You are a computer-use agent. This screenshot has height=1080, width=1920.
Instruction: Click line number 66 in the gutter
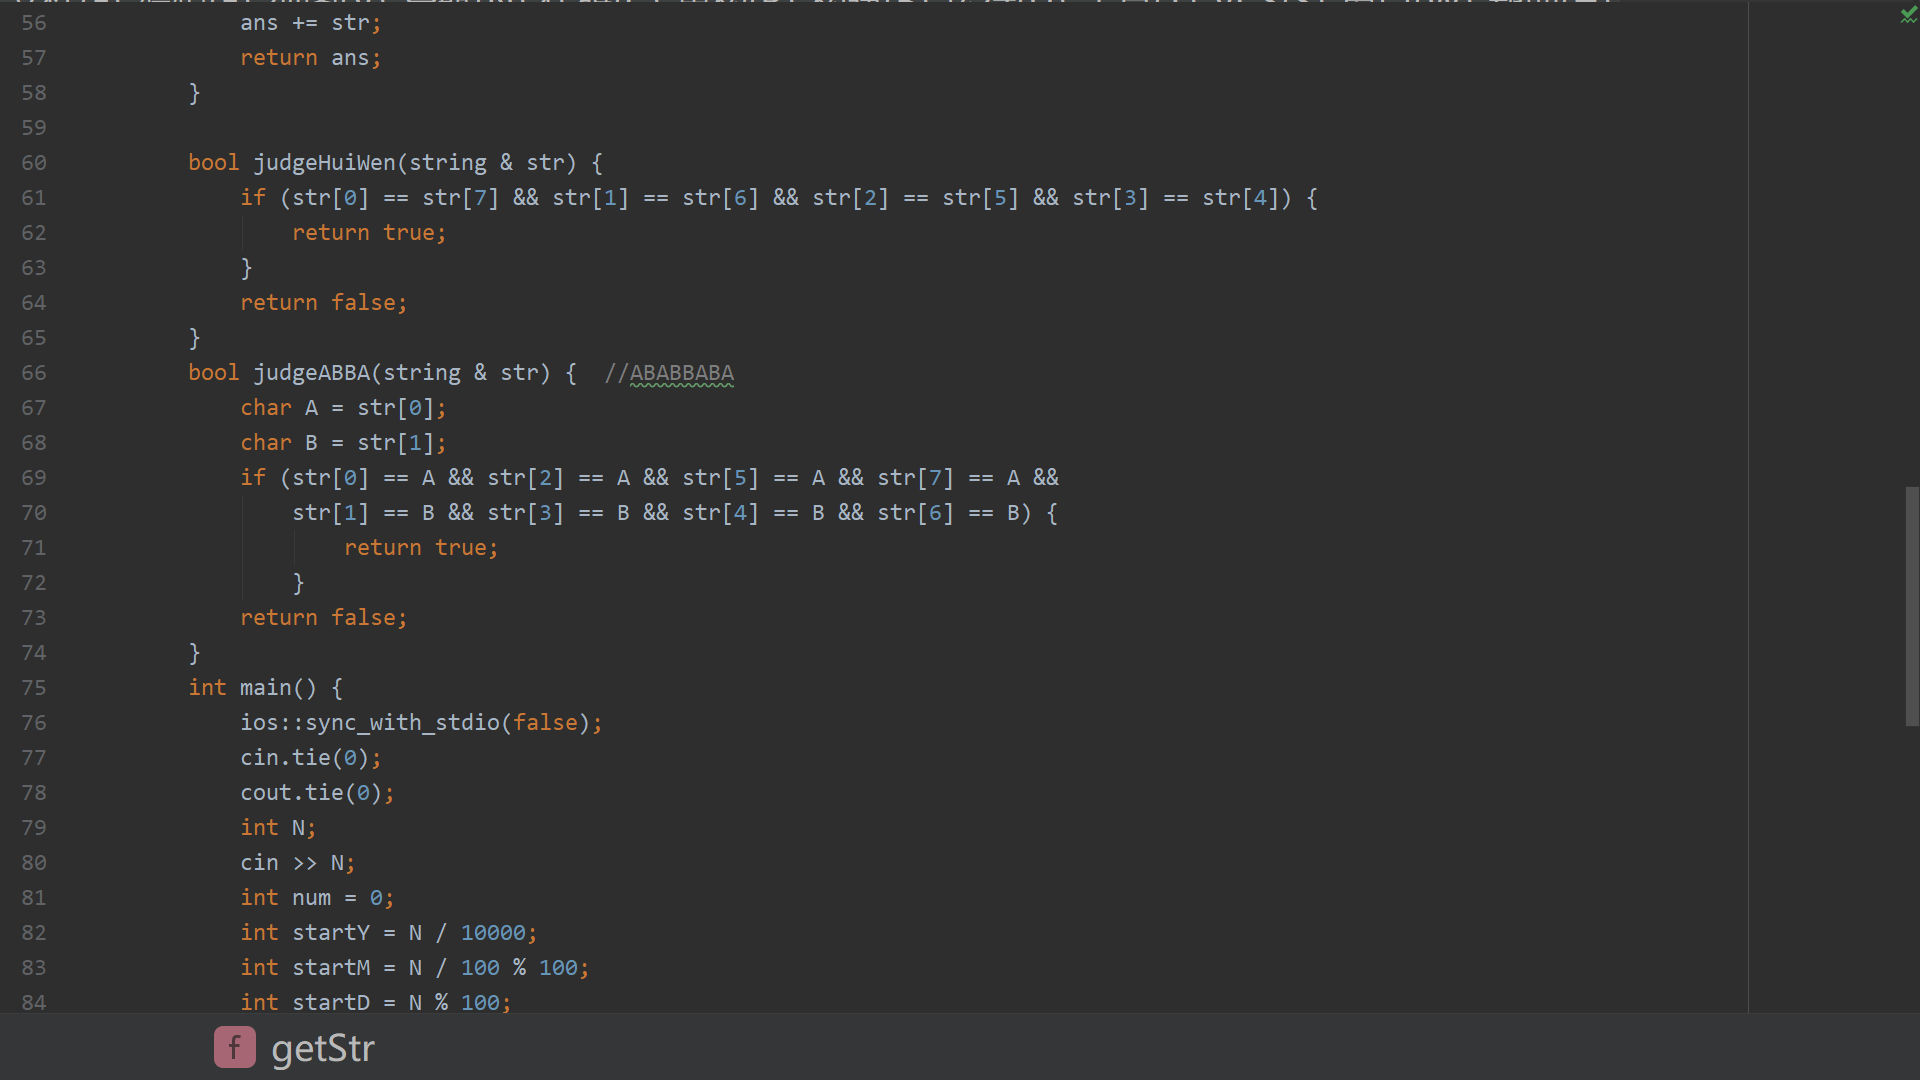click(x=34, y=373)
